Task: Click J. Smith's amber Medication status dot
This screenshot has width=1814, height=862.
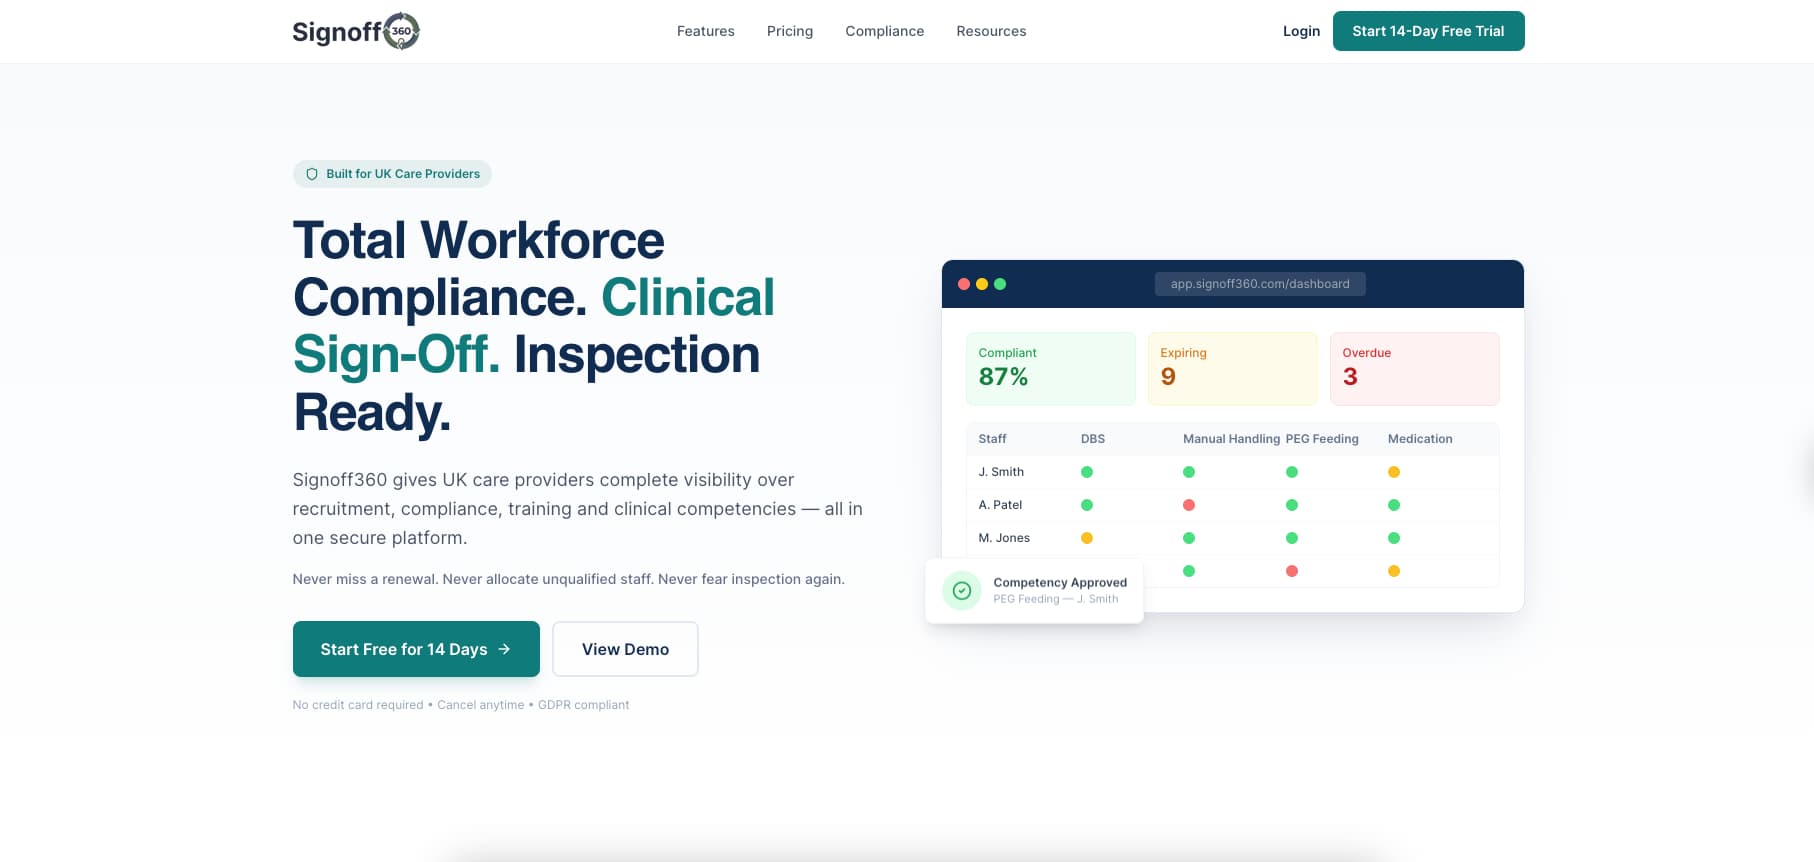Action: point(1394,472)
